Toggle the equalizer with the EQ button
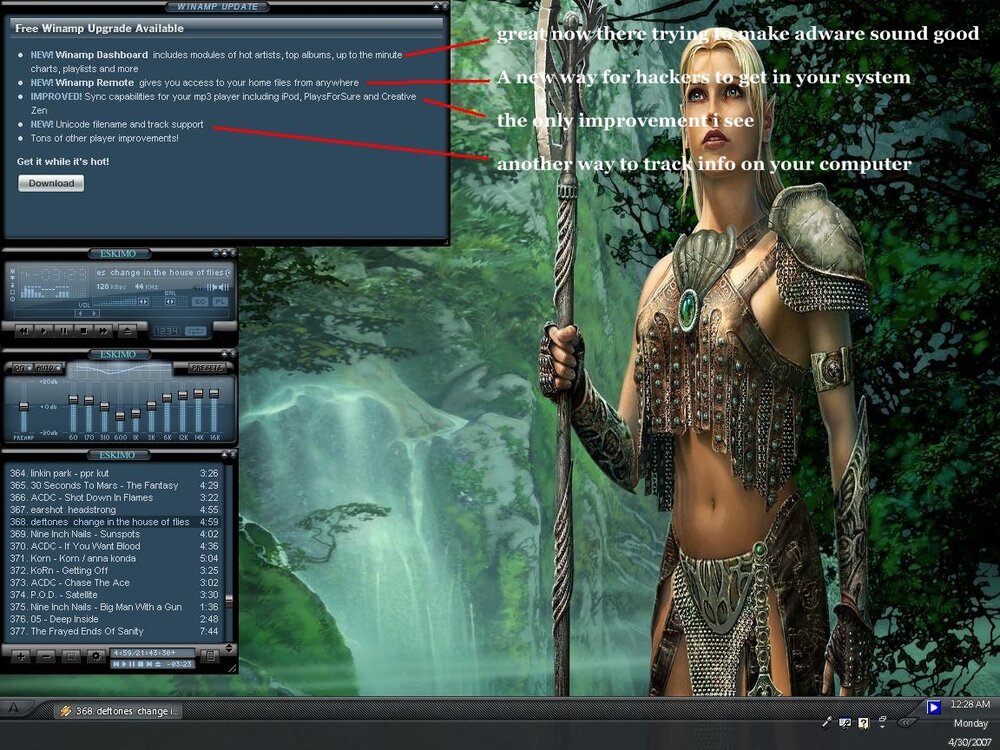Screen dimensions: 1000x750 (x=200, y=302)
